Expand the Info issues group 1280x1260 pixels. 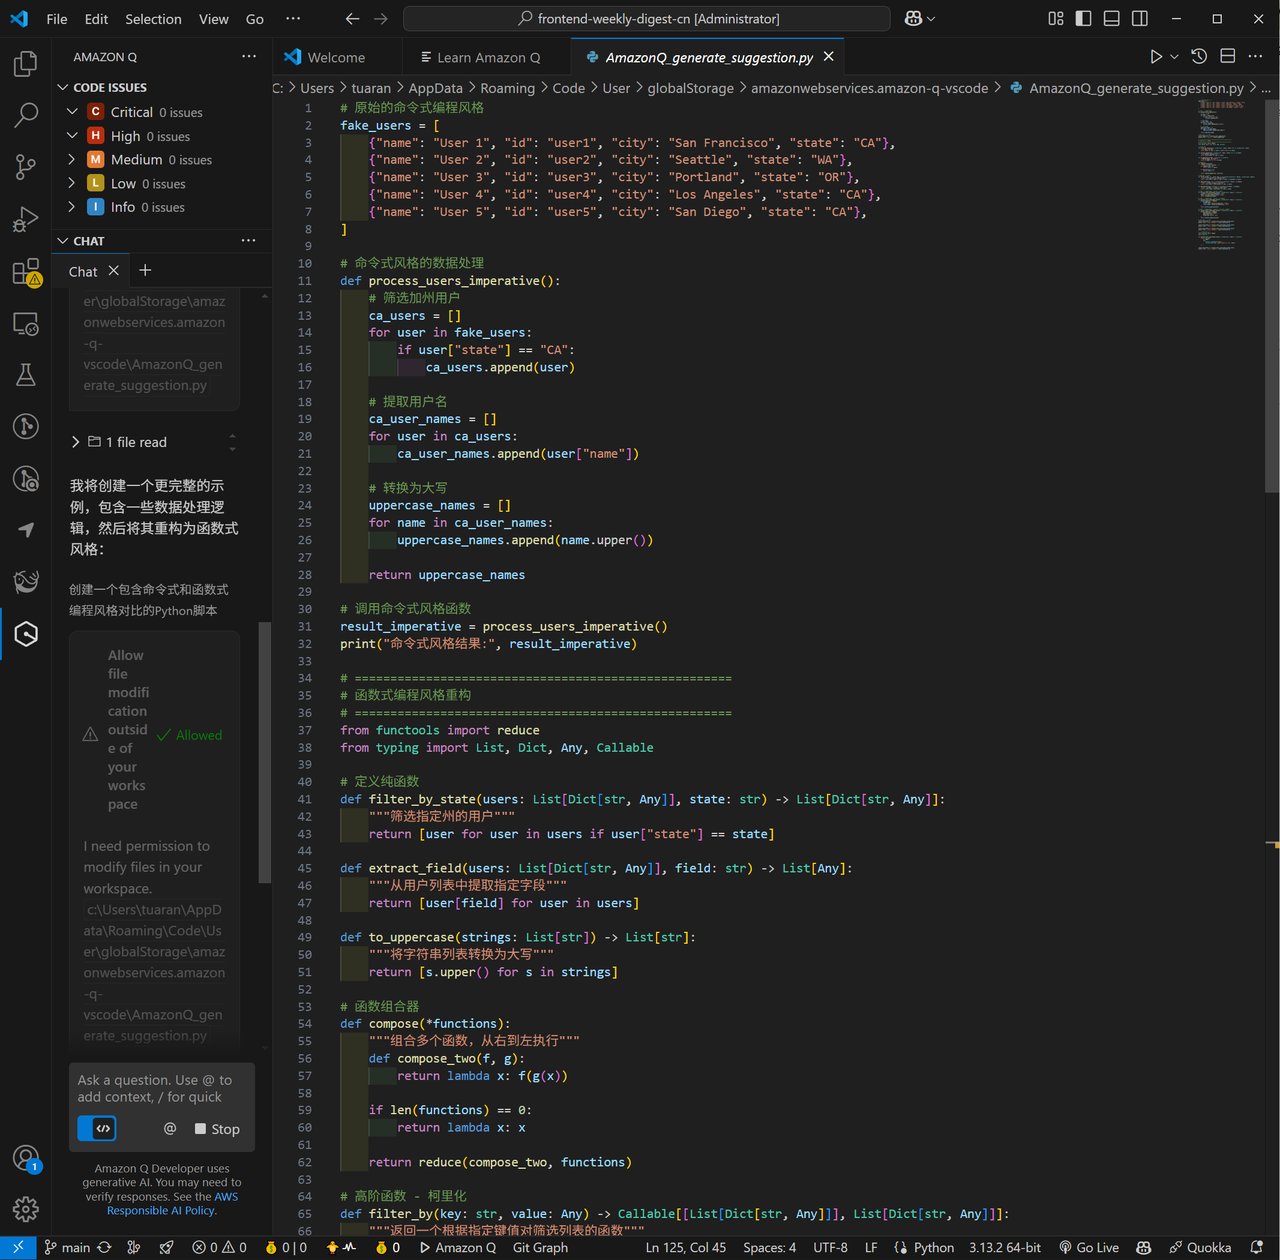(72, 207)
